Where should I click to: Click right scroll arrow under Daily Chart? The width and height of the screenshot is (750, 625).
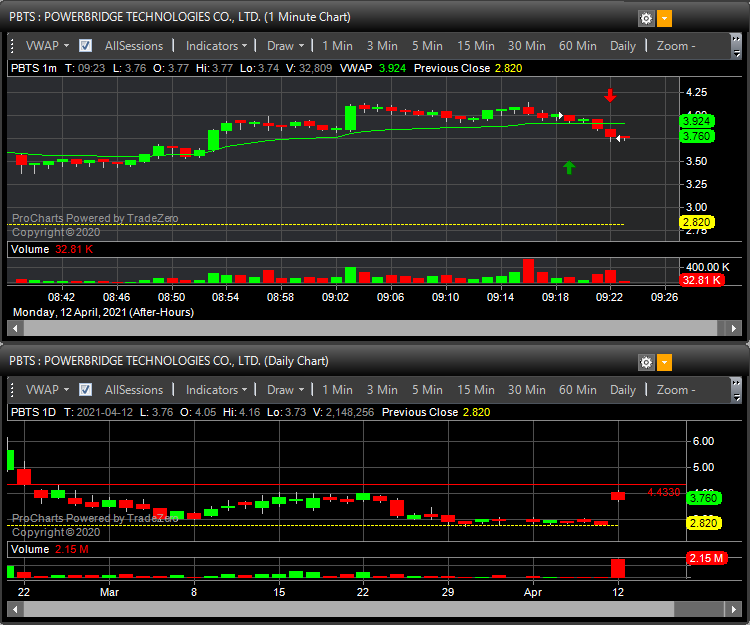735,608
